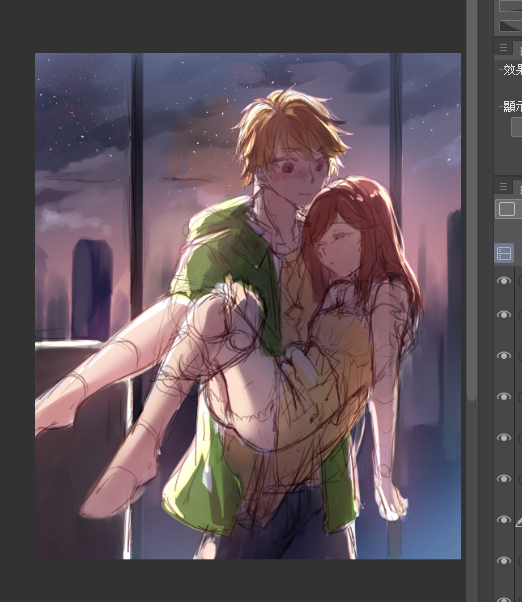522x602 pixels.
Task: Toggle the highlighted blue two-row list icon
Action: 504,253
